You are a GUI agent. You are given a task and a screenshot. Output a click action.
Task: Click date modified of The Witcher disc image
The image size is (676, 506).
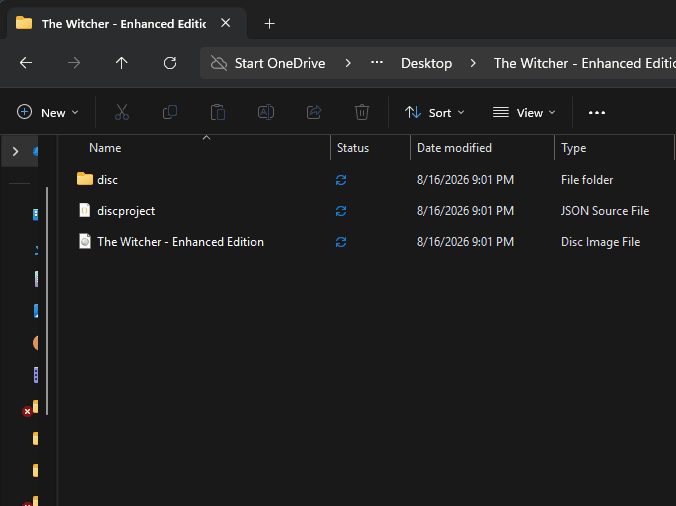coord(465,242)
